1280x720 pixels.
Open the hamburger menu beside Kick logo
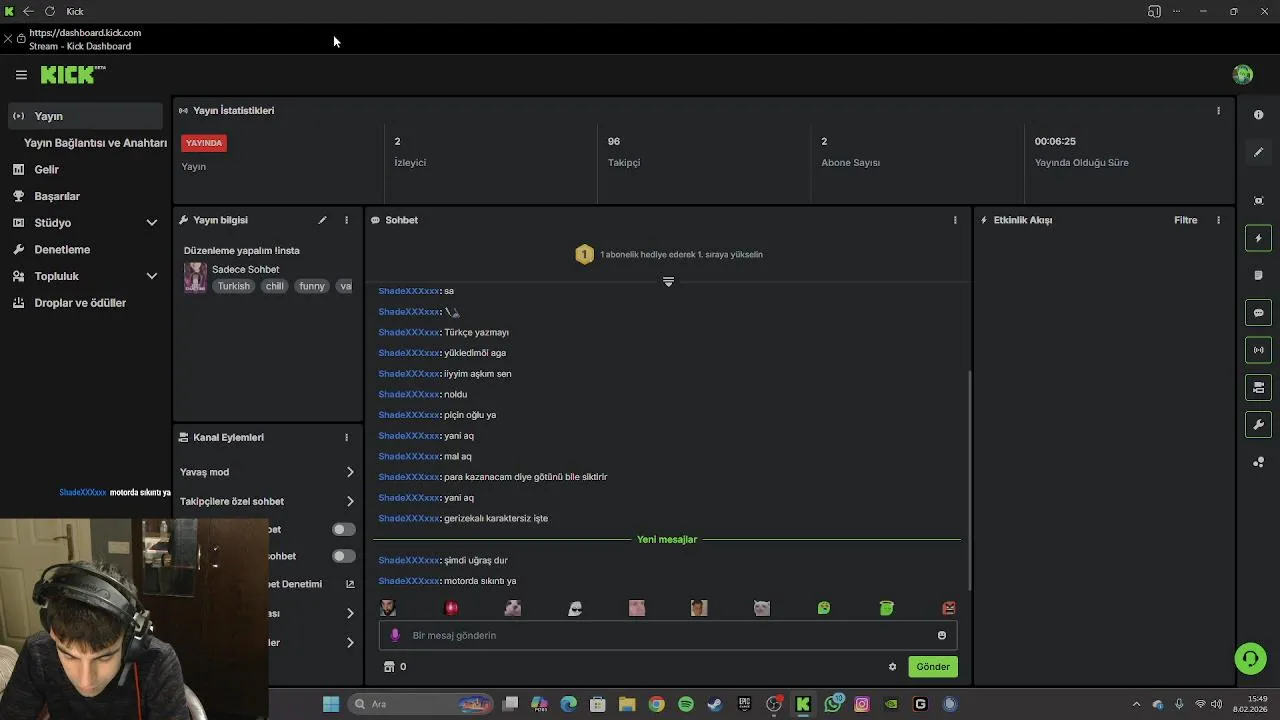click(x=21, y=75)
